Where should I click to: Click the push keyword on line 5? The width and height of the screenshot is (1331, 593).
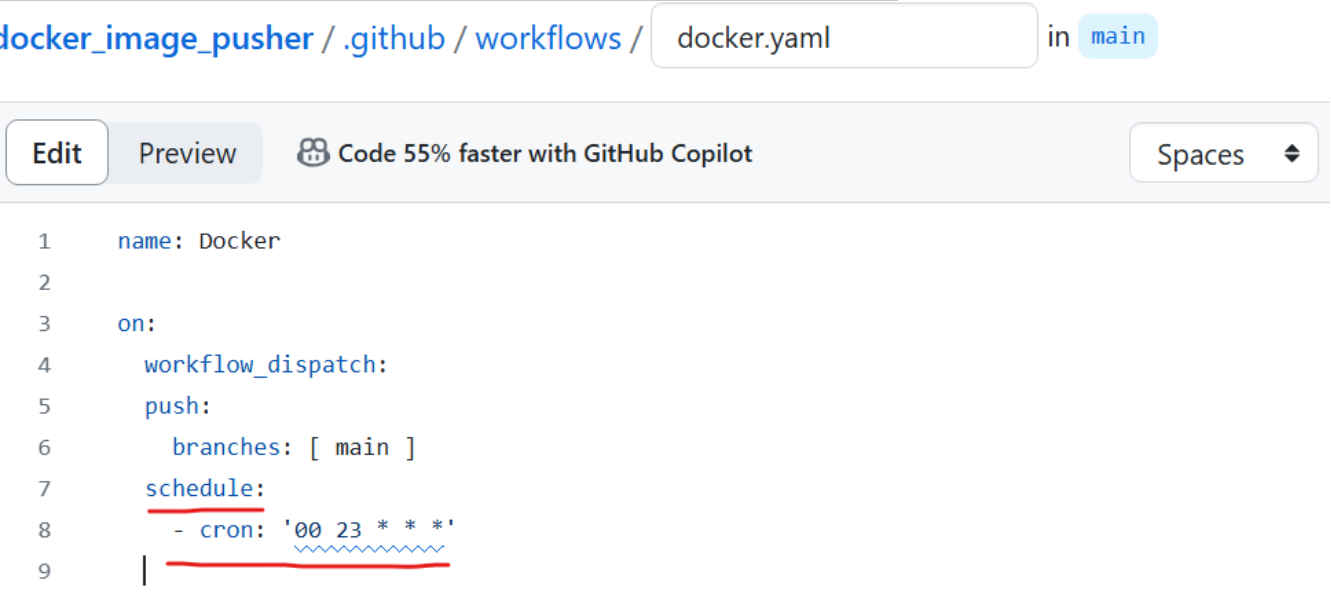[x=173, y=406]
